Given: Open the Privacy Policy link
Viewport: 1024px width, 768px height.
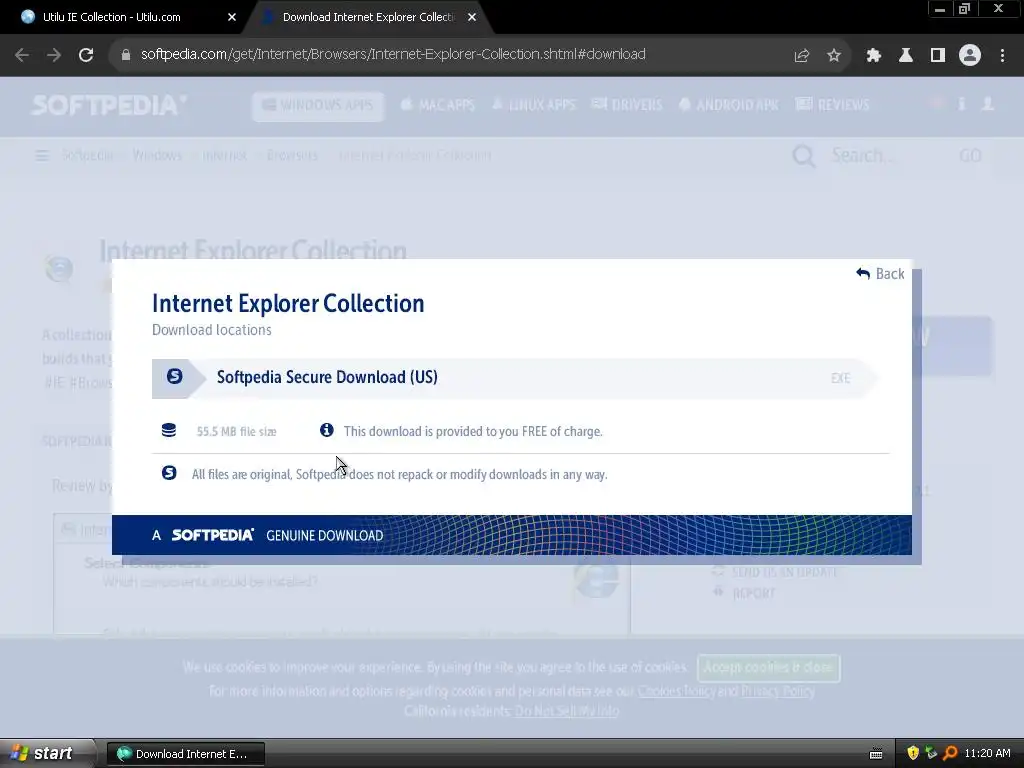Looking at the screenshot, I should click(778, 691).
